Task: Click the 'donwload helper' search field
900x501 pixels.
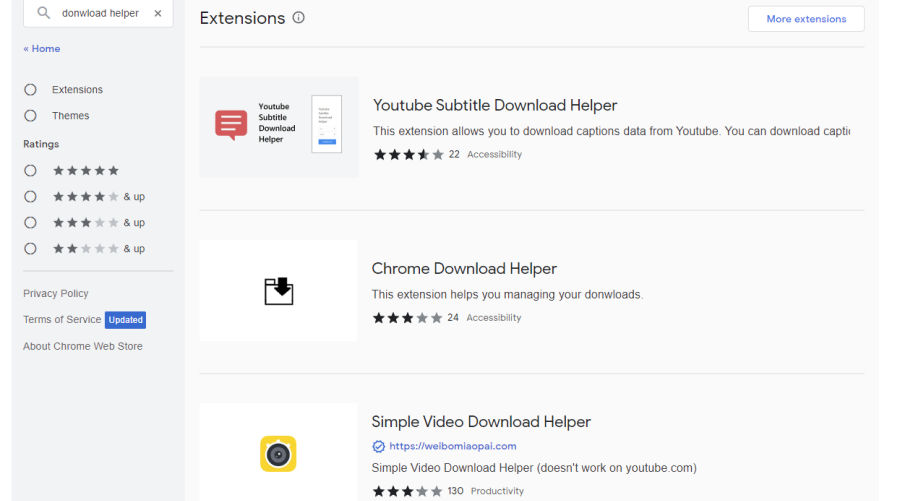Action: (x=100, y=13)
